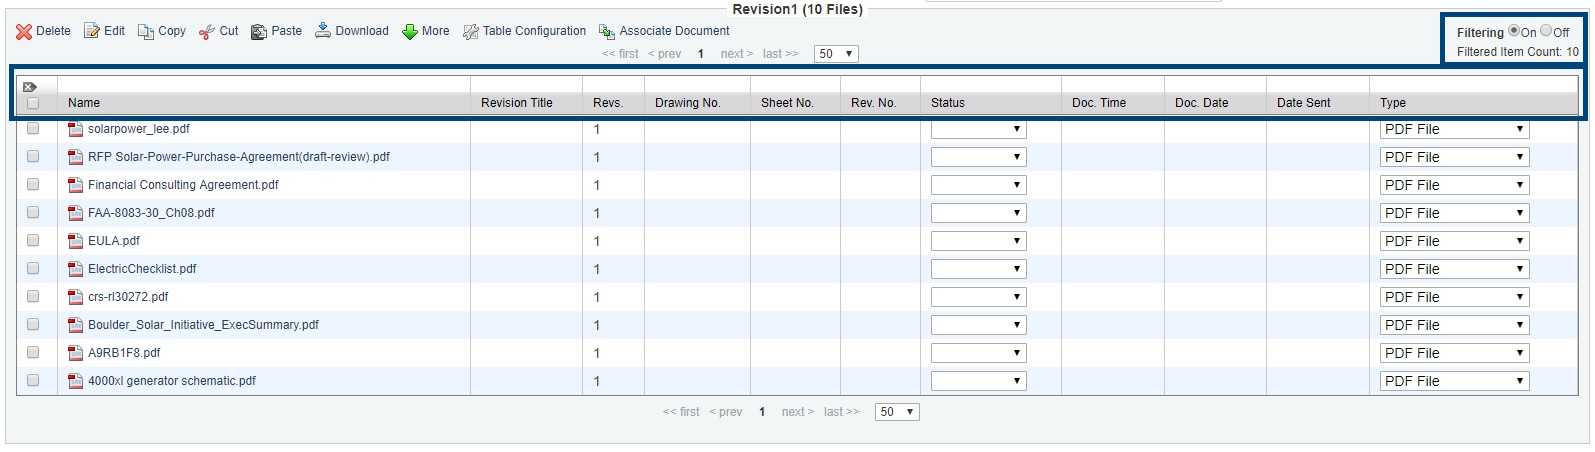Turn Filtering Off radio button

click(1546, 31)
